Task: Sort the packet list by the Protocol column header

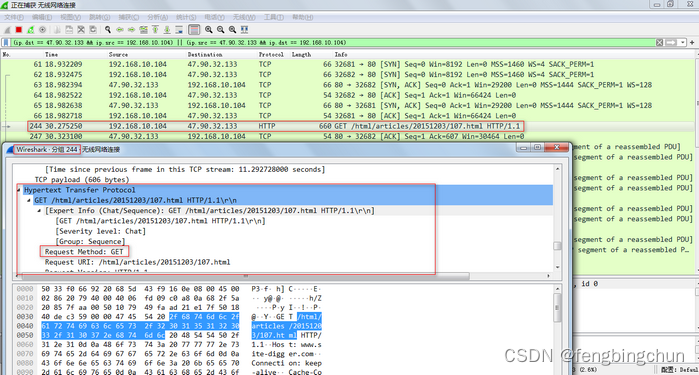Action: (271, 54)
